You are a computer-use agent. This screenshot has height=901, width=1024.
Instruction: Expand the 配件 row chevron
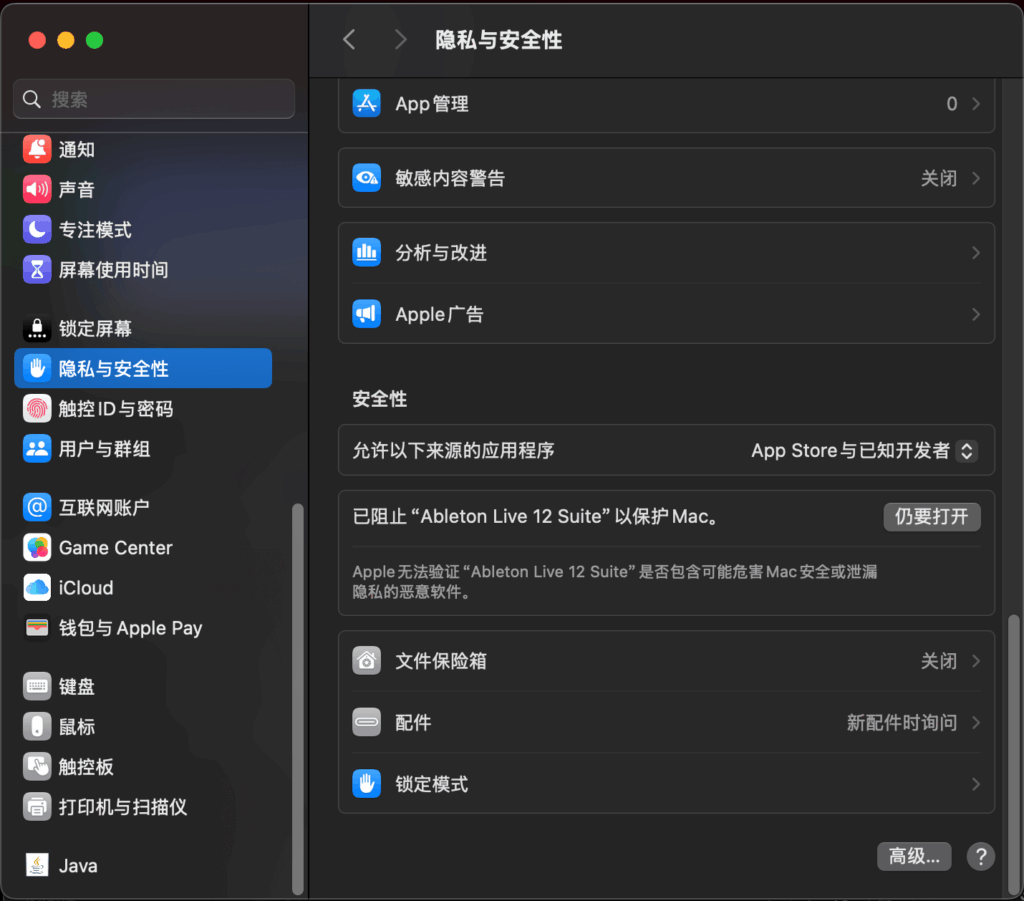(x=975, y=722)
